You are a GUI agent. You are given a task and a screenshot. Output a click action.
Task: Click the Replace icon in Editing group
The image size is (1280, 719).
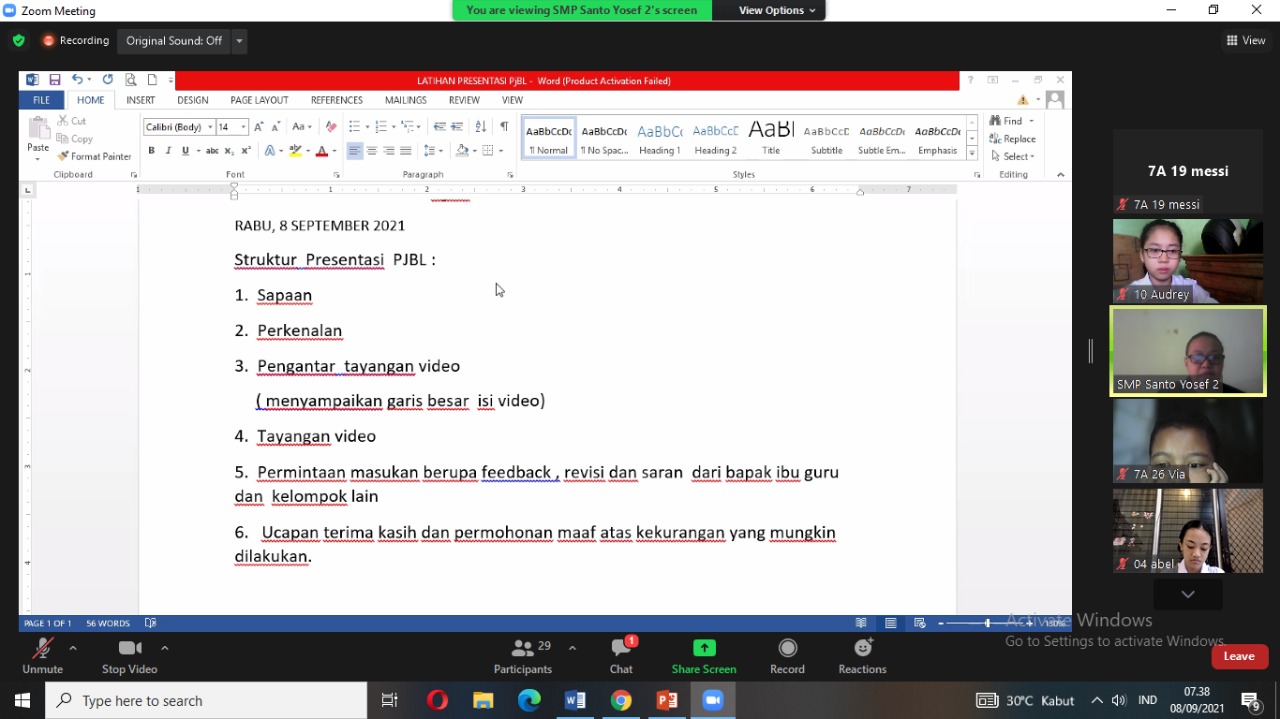(x=995, y=139)
